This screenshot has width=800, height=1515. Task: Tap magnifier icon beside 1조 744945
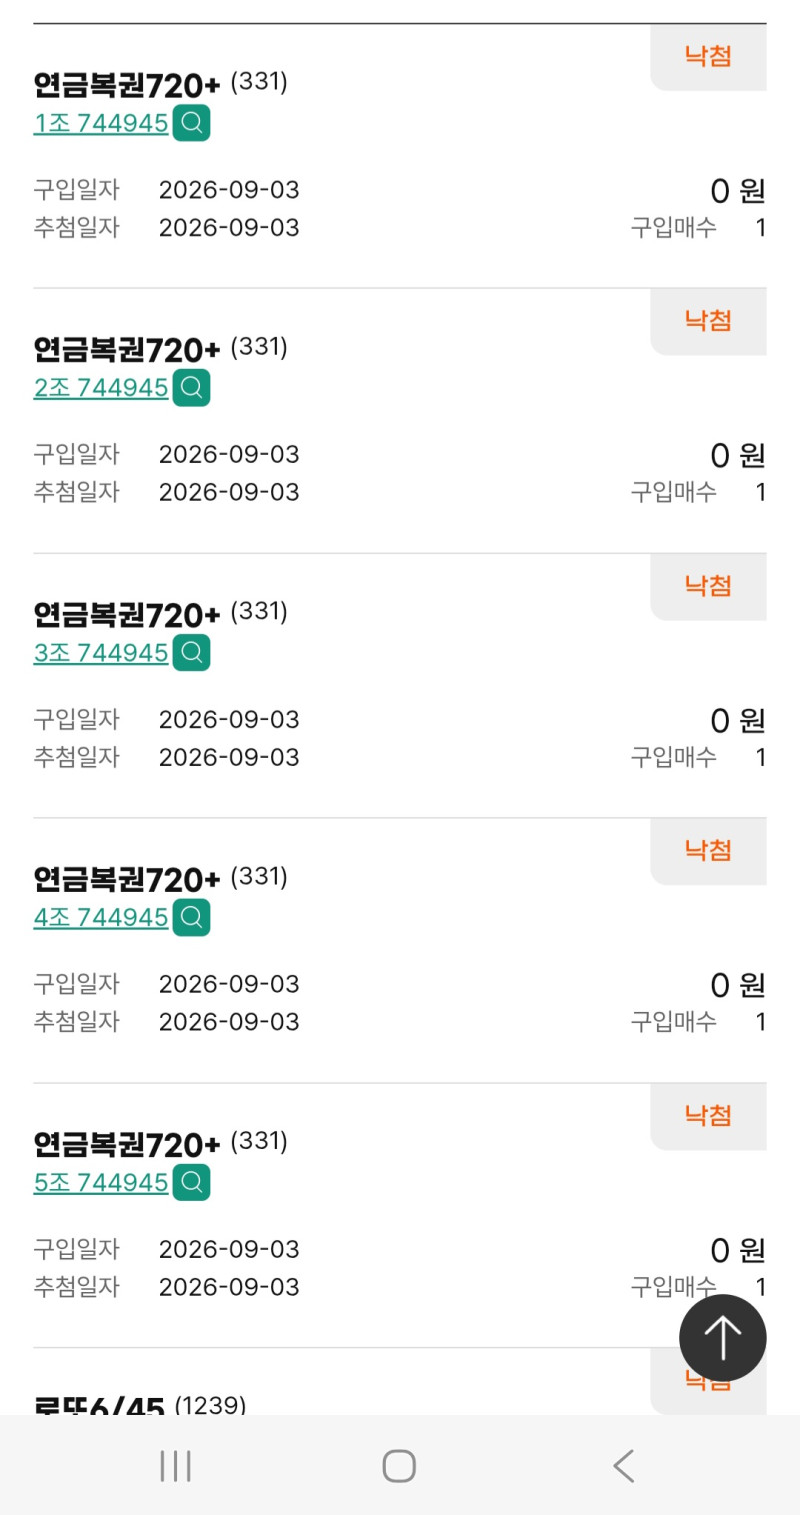click(x=192, y=123)
